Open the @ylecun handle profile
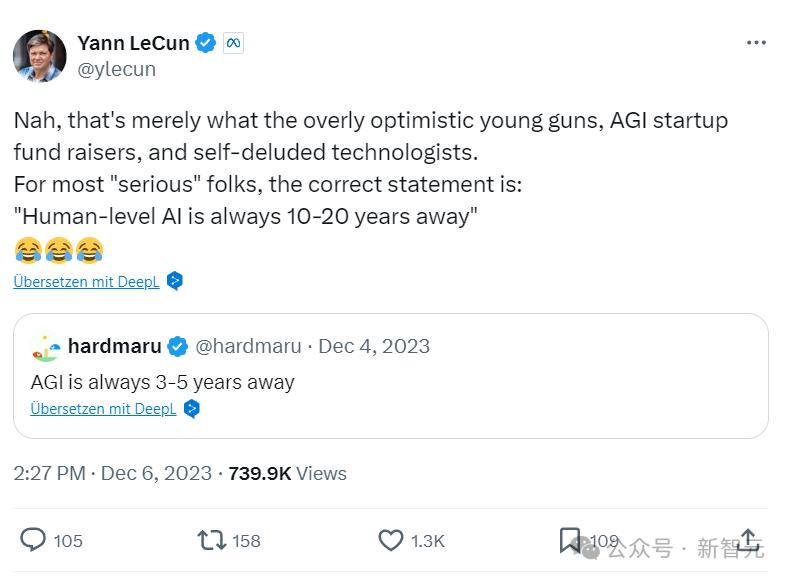 pyautogui.click(x=117, y=69)
